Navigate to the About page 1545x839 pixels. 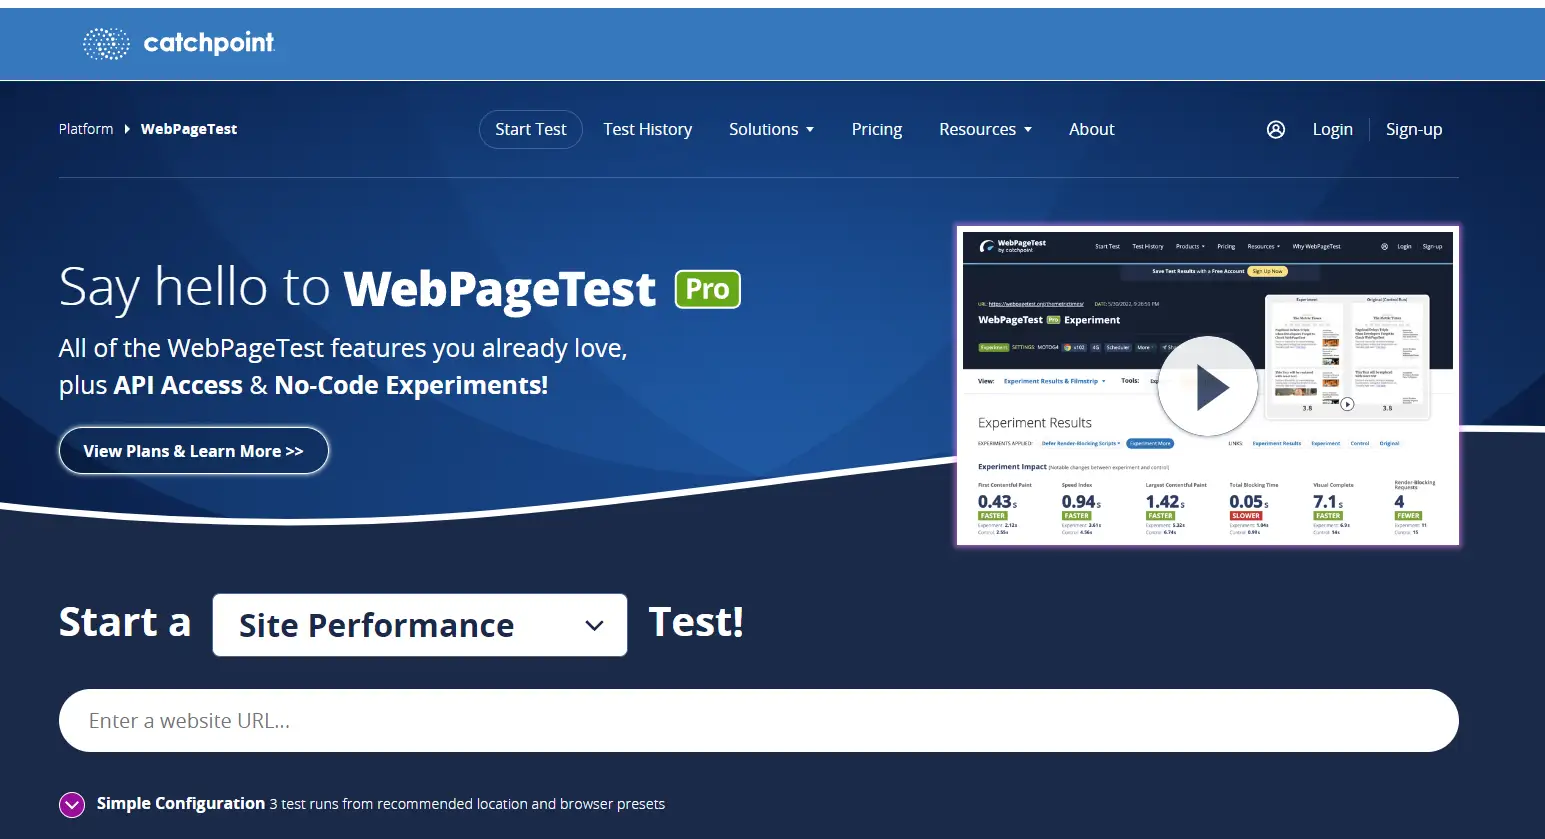pos(1091,129)
